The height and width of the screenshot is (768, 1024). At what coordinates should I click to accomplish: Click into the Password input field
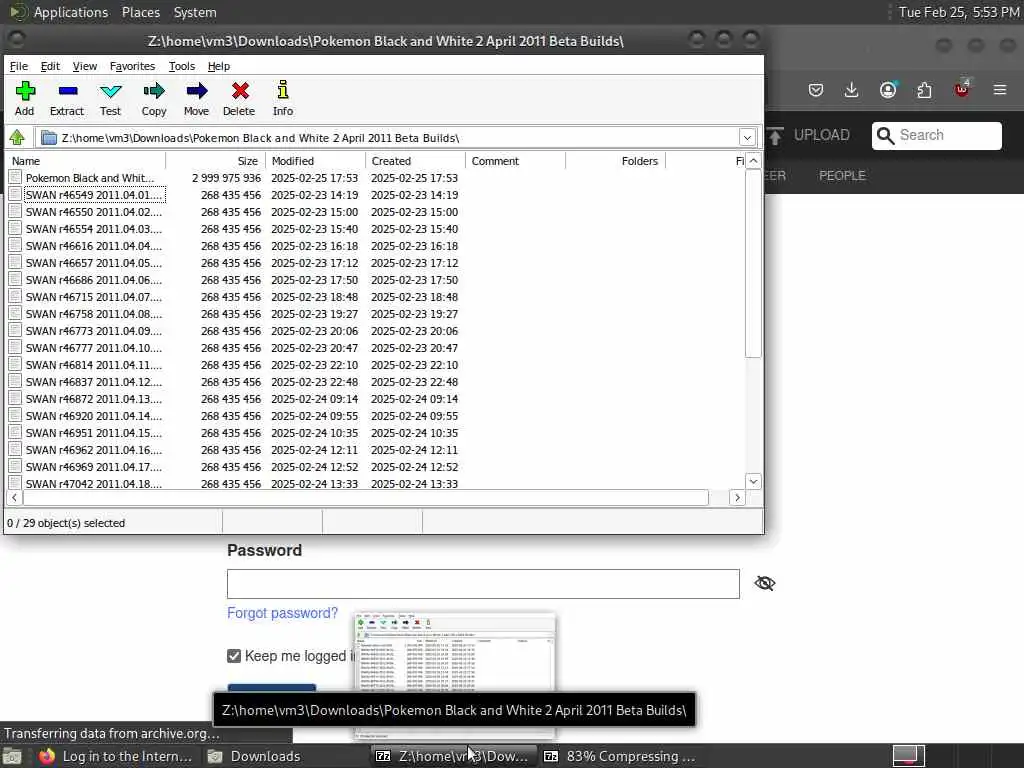coord(483,584)
